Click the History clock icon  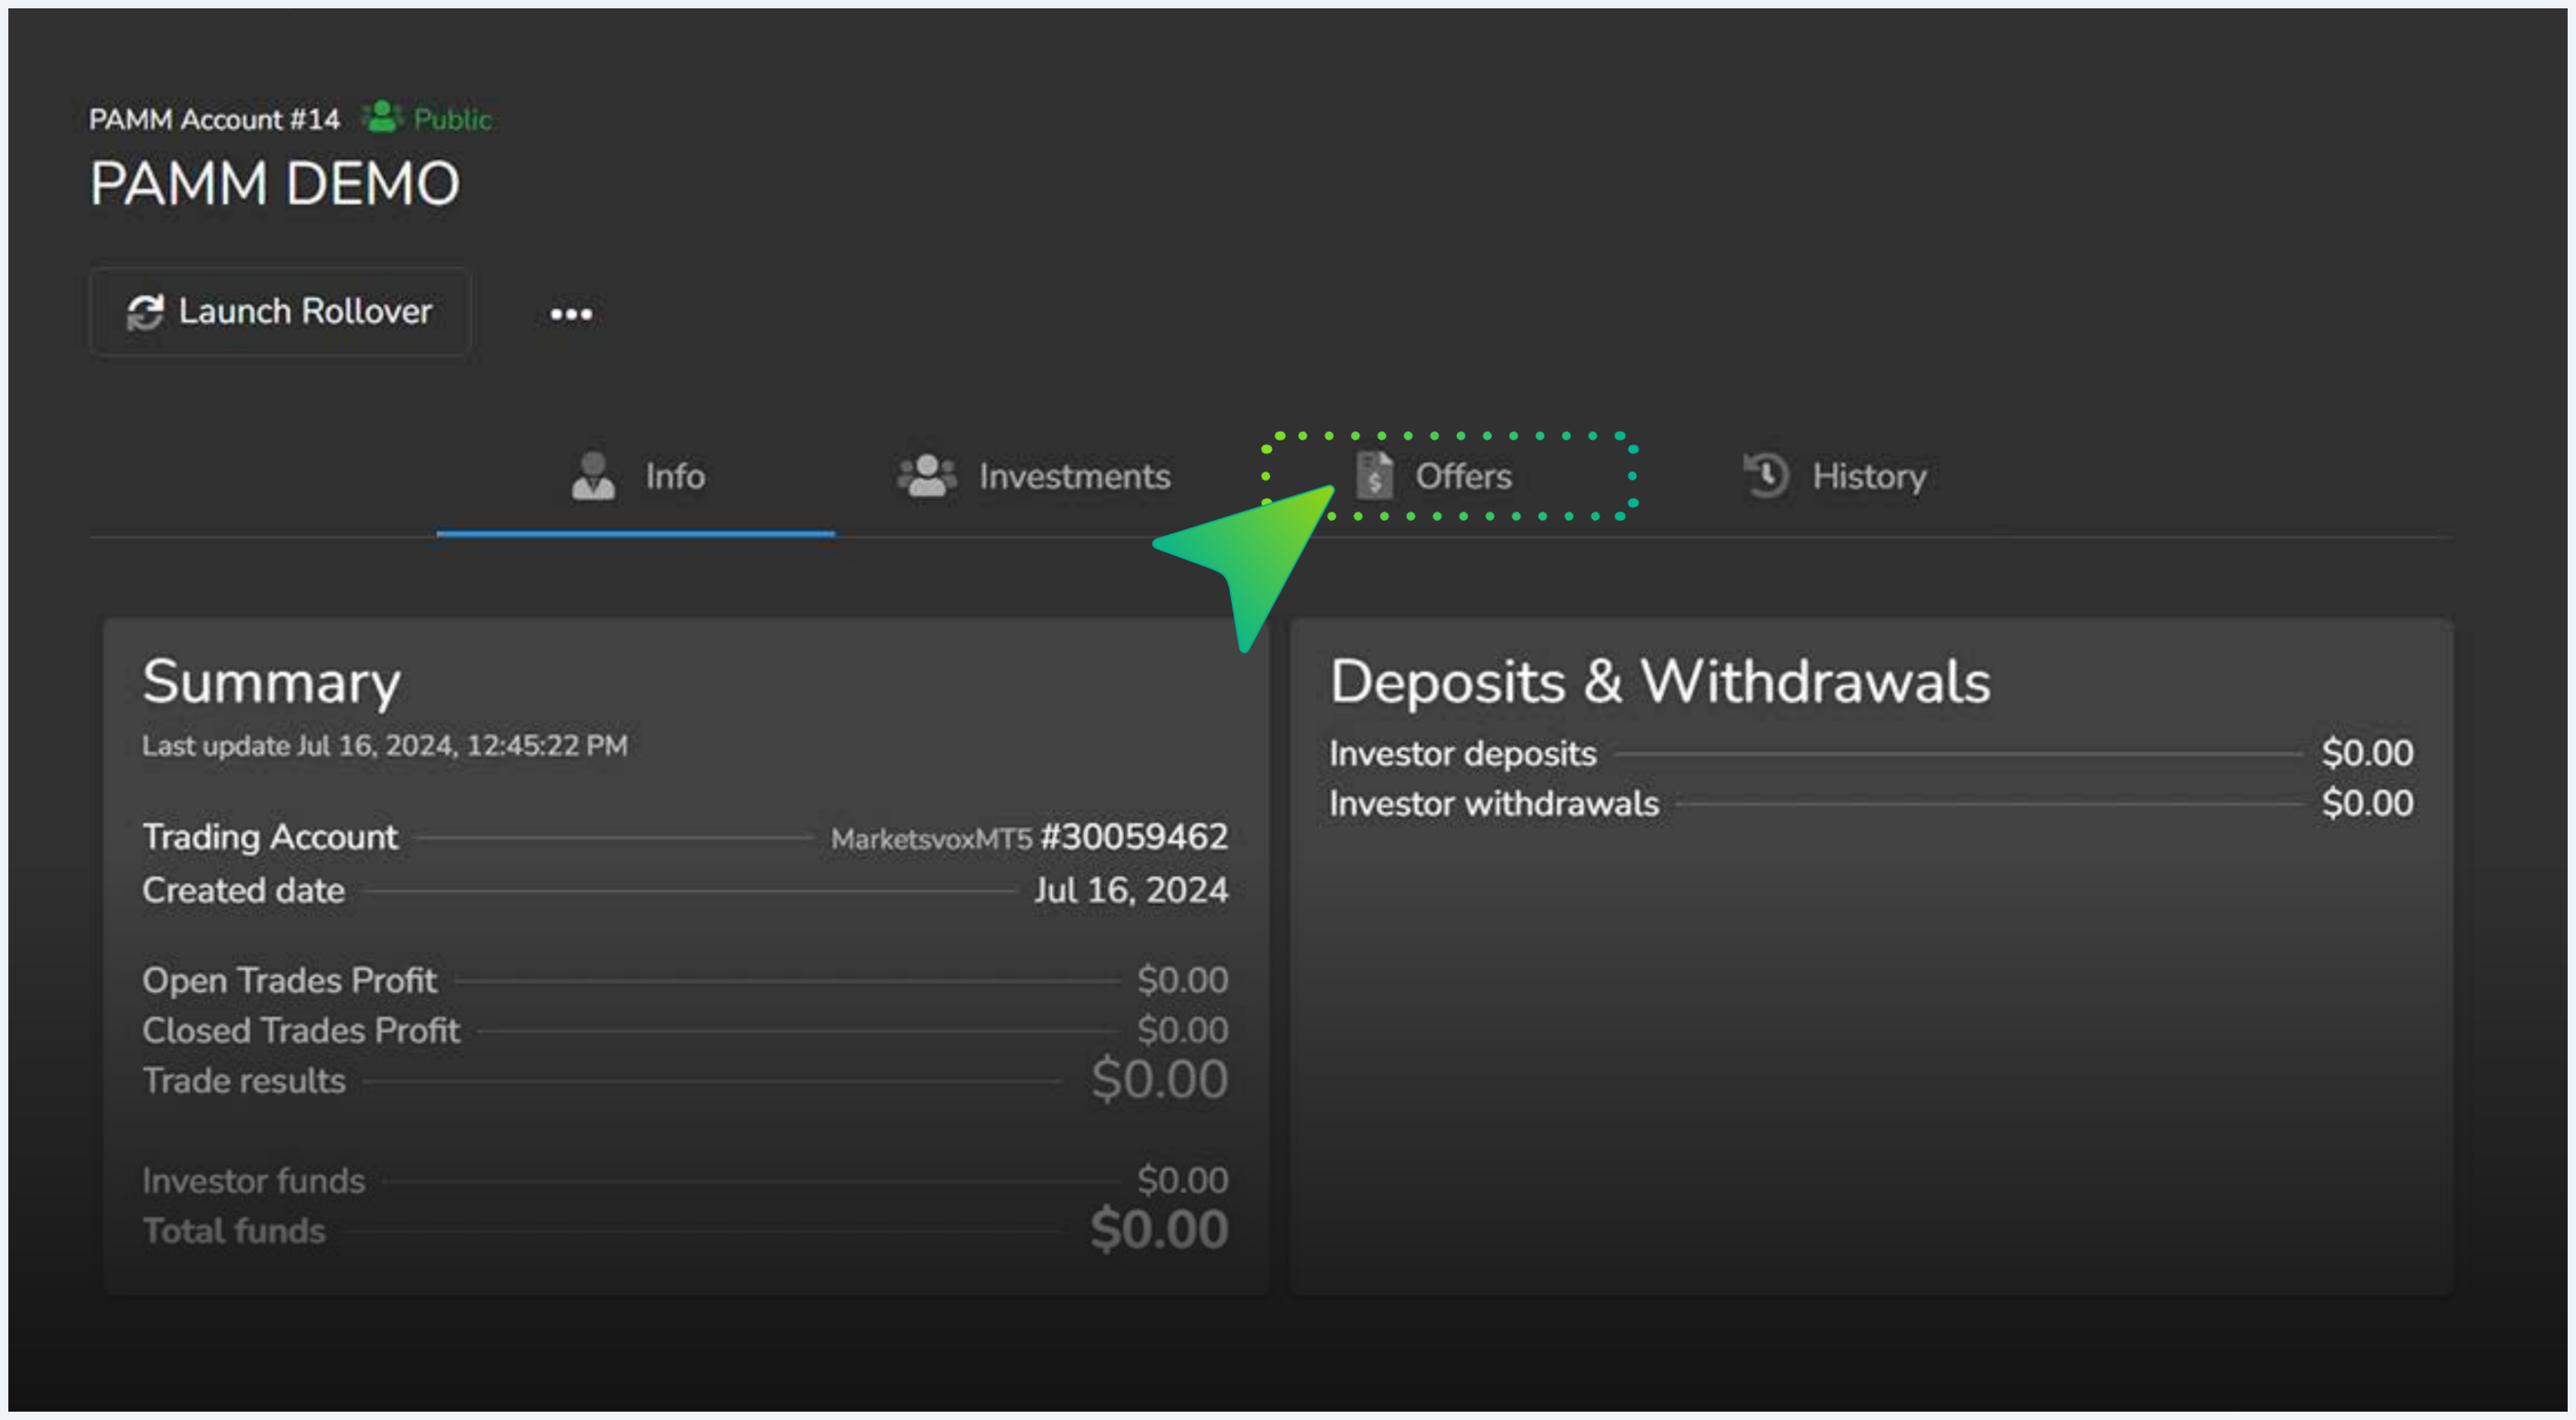coord(1766,475)
